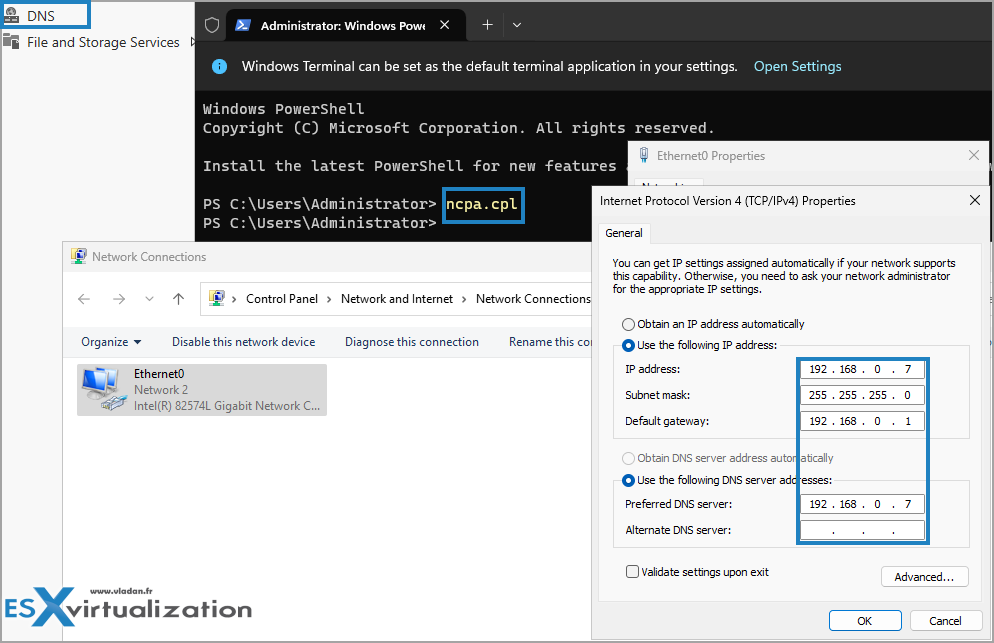Open DNS in Server Manager sidebar

click(41, 16)
